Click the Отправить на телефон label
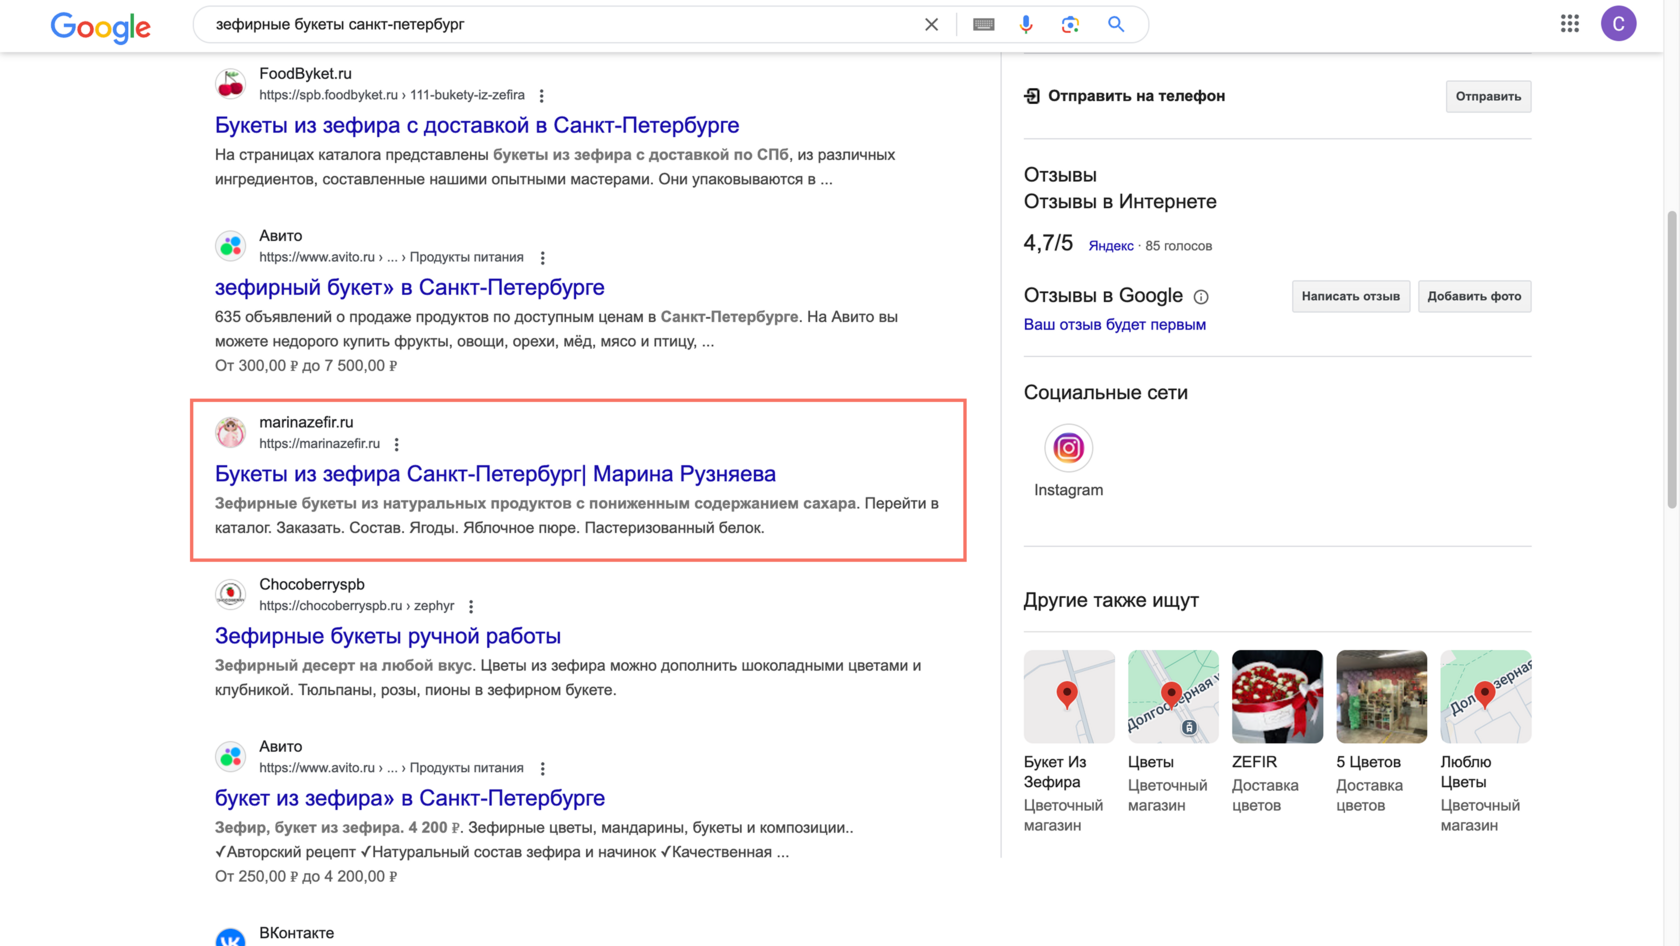Screen dimensions: 1680x946 [1136, 96]
